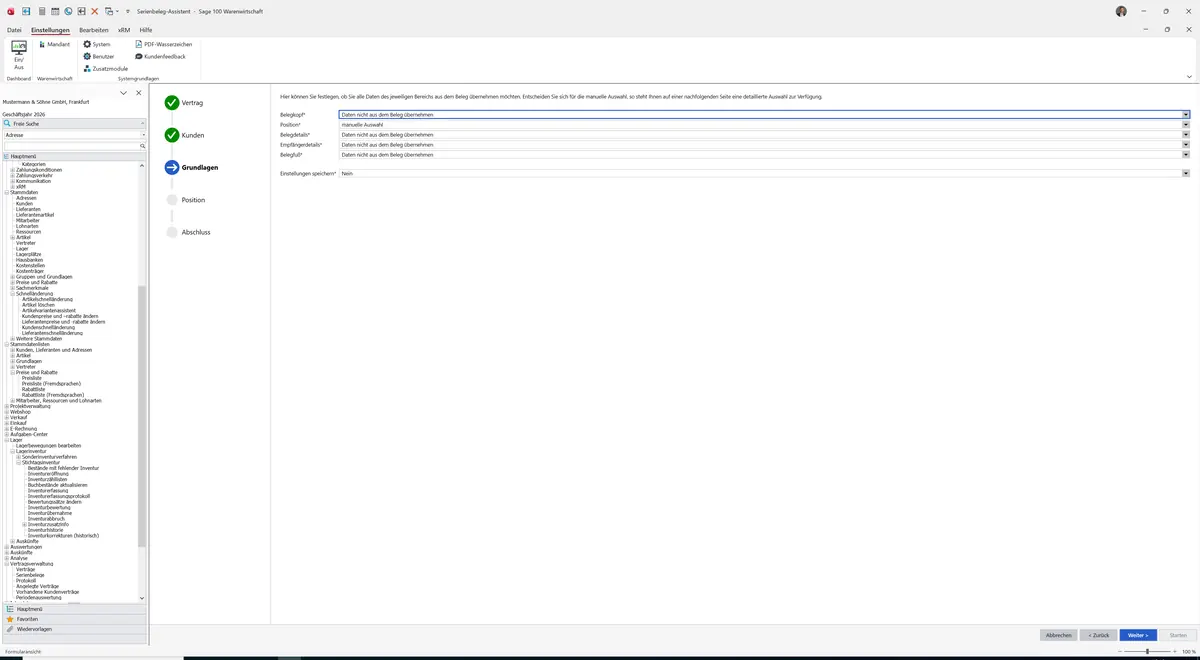Open Zusatzmodule in the ribbon
The width and height of the screenshot is (1200, 660).
pos(105,68)
